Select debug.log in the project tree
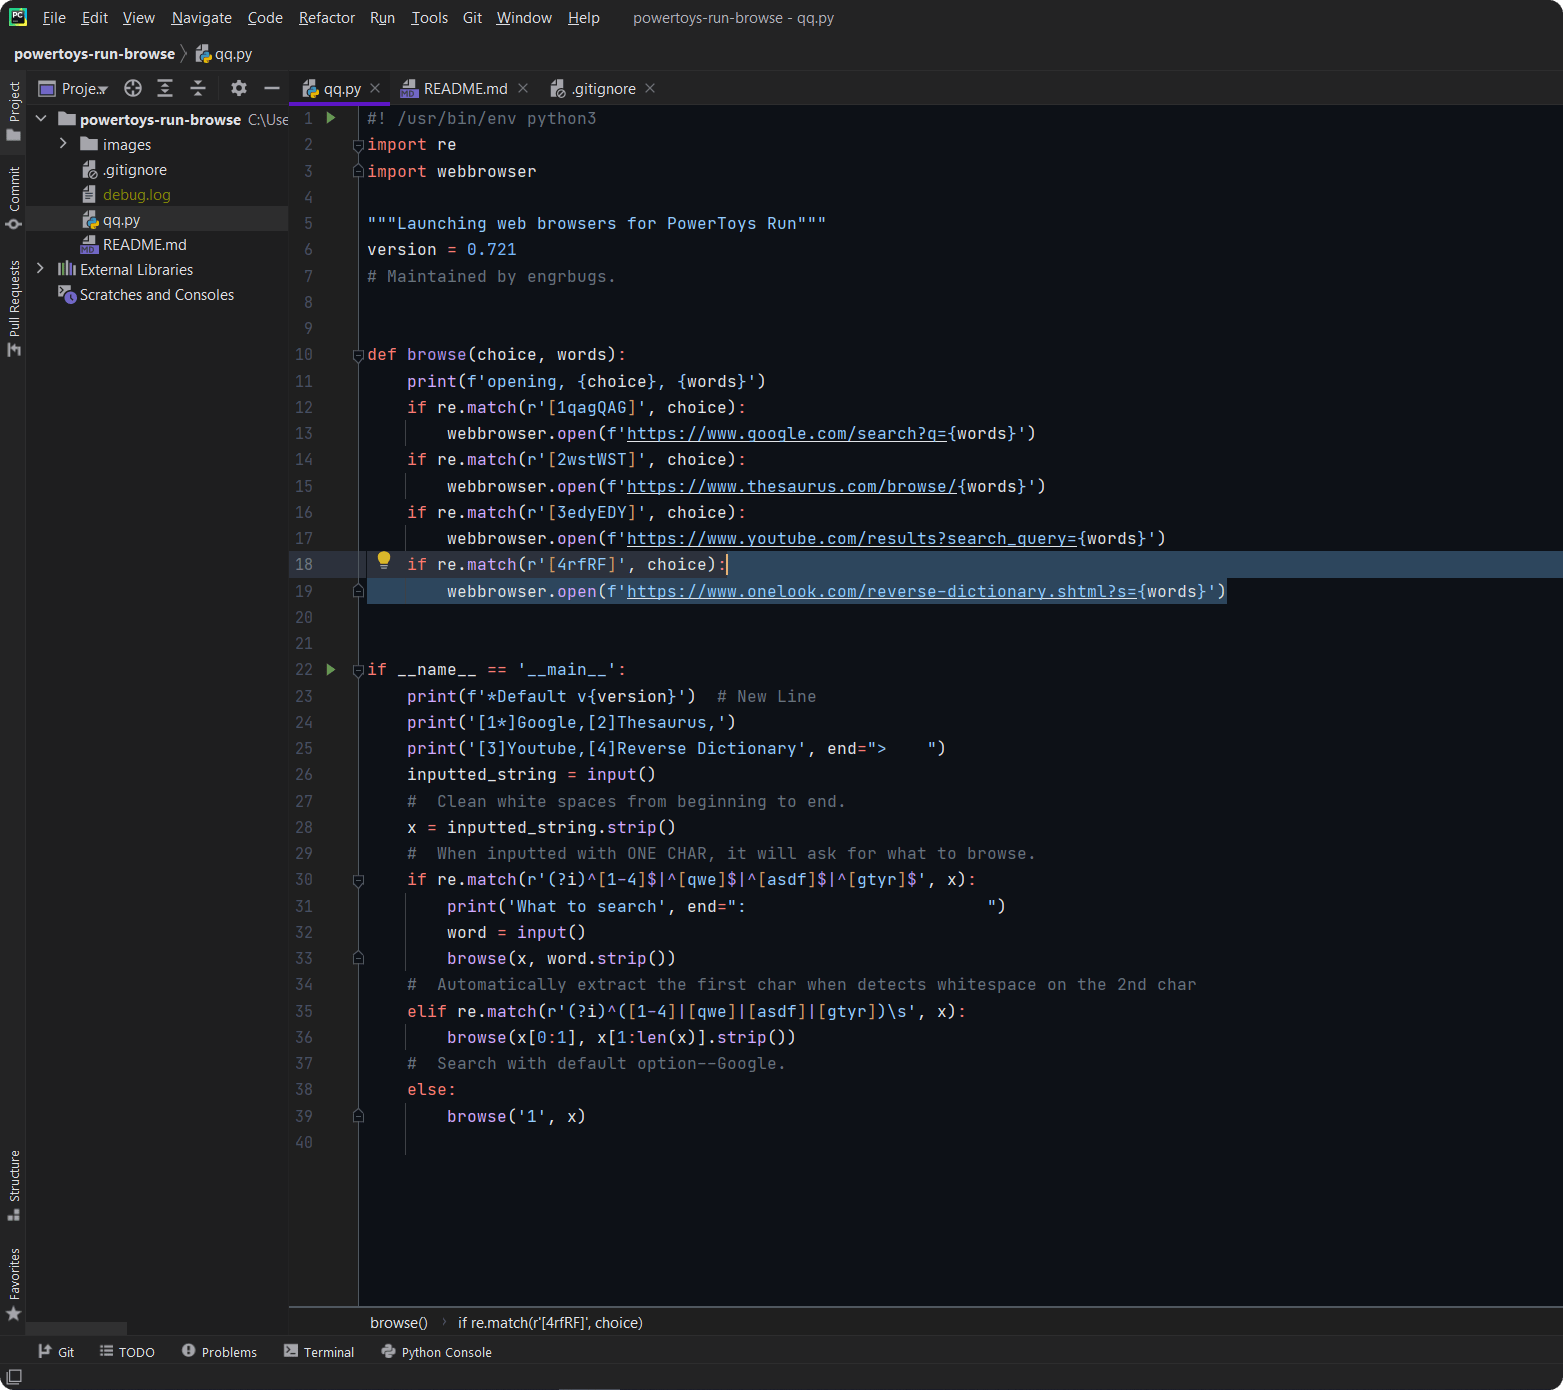1563x1390 pixels. click(x=137, y=194)
